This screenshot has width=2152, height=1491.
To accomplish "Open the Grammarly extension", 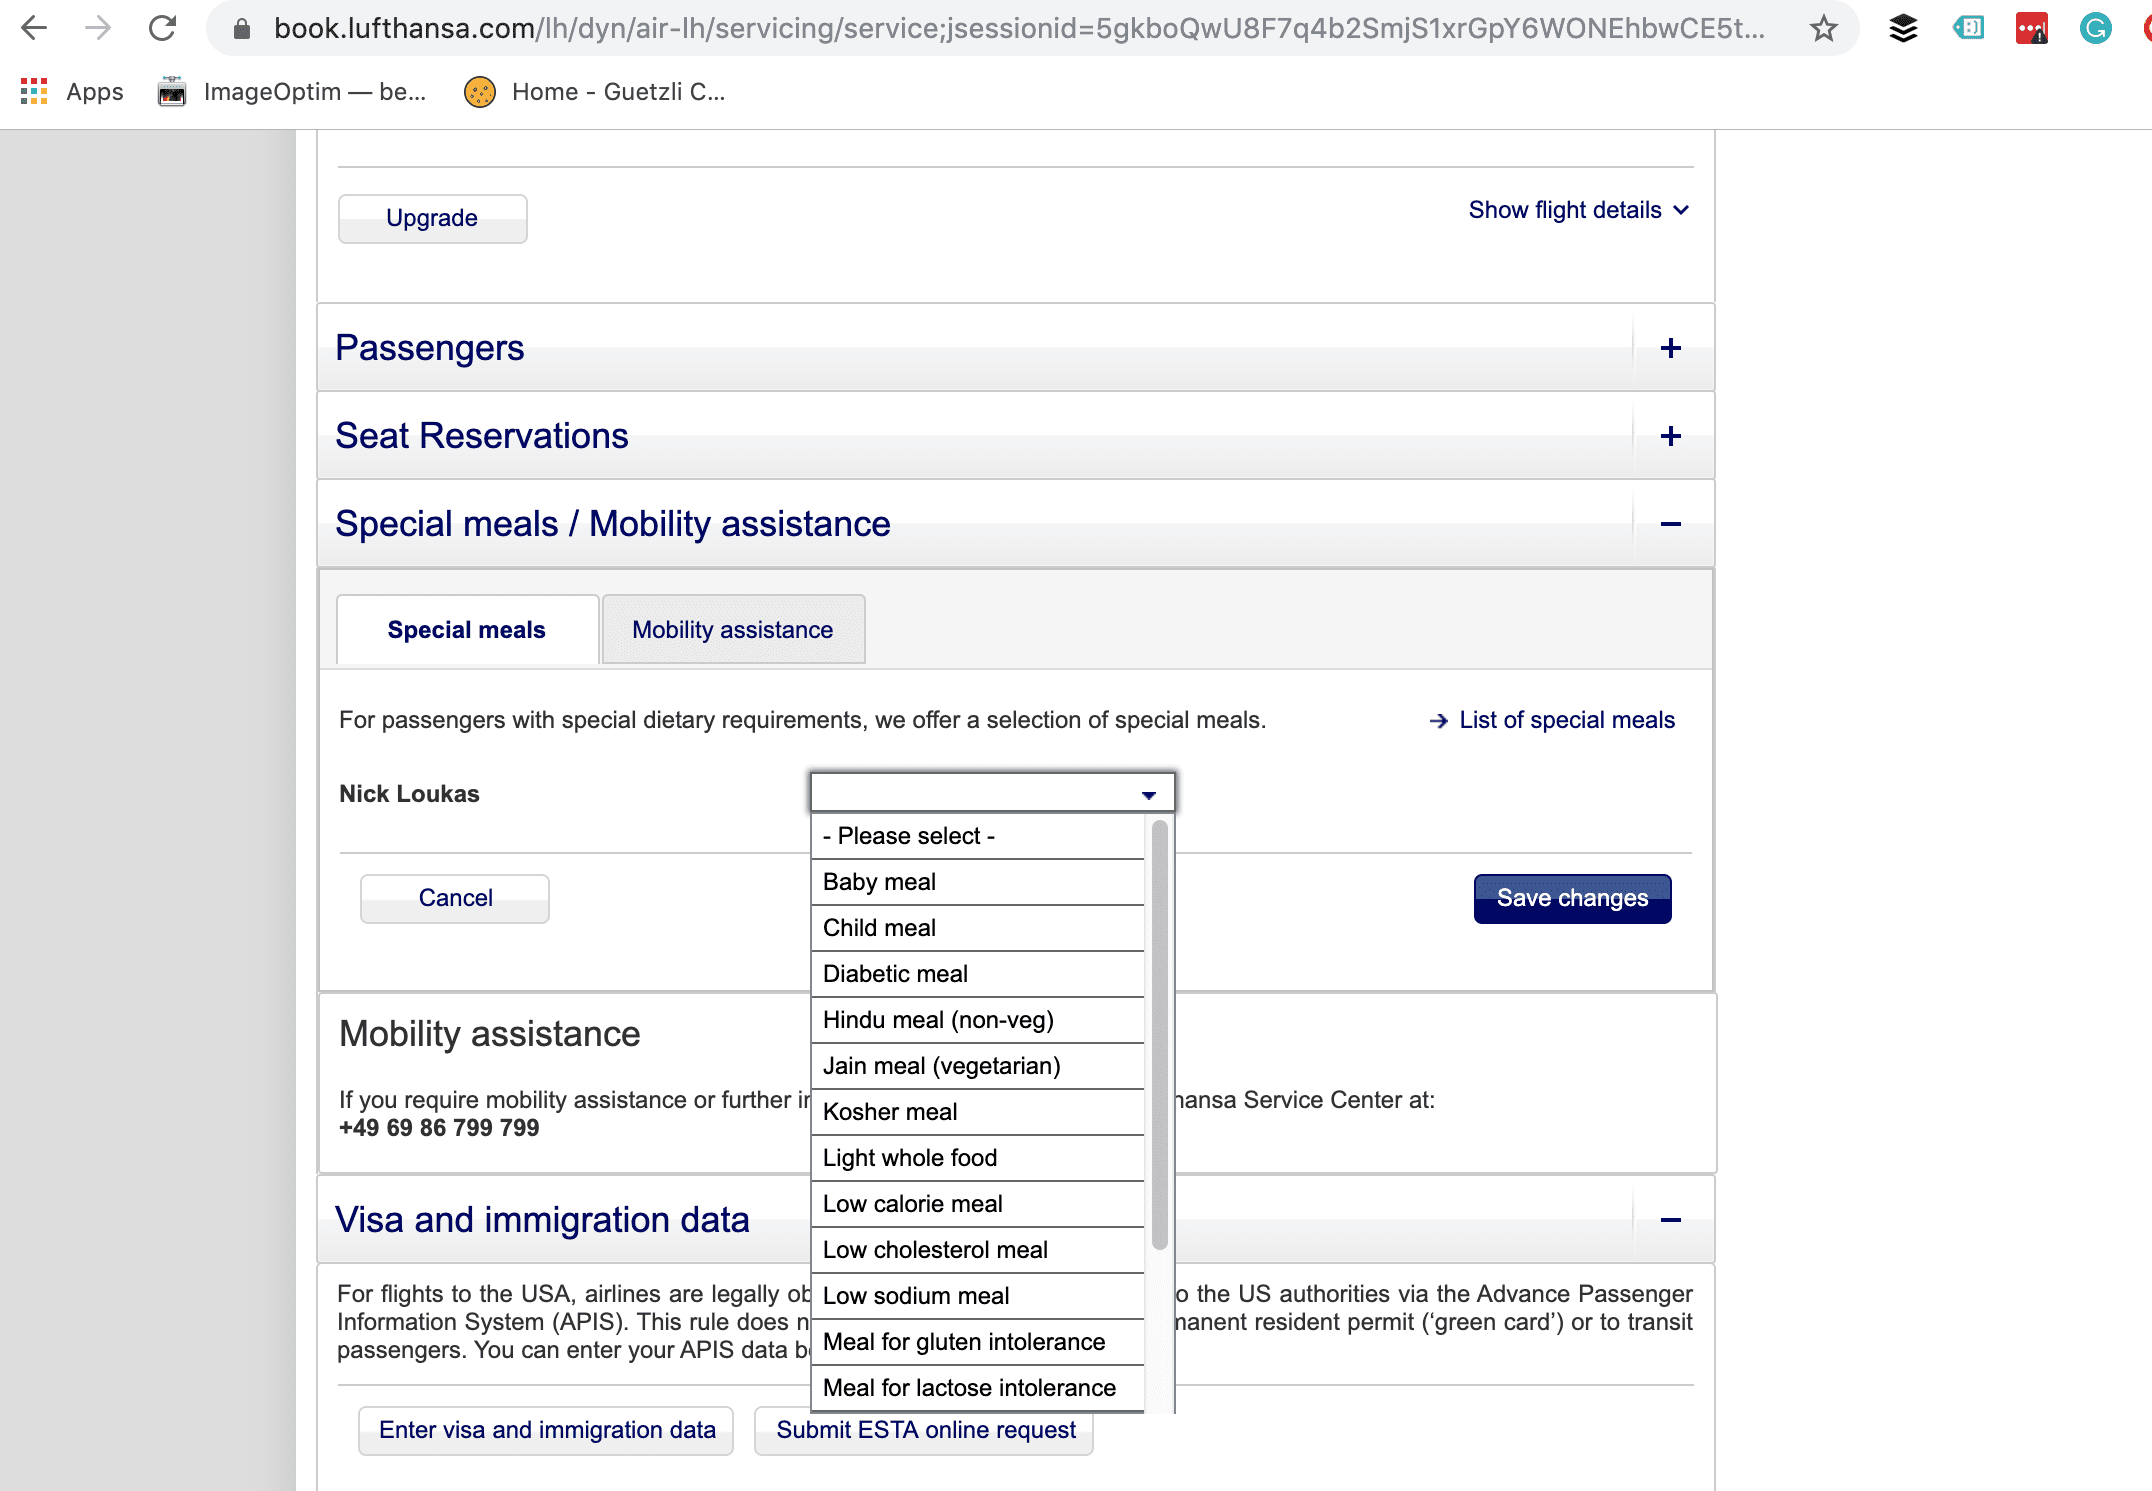I will click(x=2095, y=28).
